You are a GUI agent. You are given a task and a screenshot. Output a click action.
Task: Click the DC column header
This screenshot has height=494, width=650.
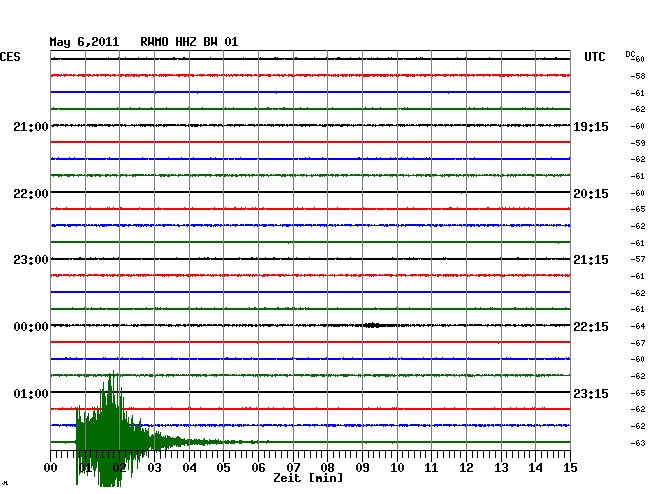(630, 54)
